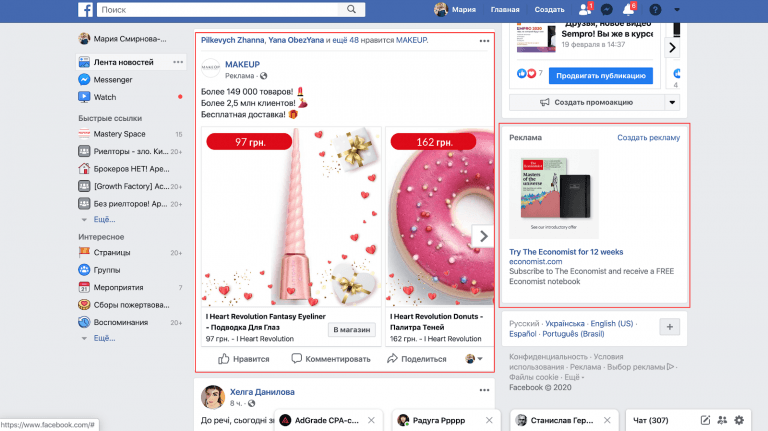Click the Facebook logo icon
Screen dimensions: 768x431
(85, 9)
